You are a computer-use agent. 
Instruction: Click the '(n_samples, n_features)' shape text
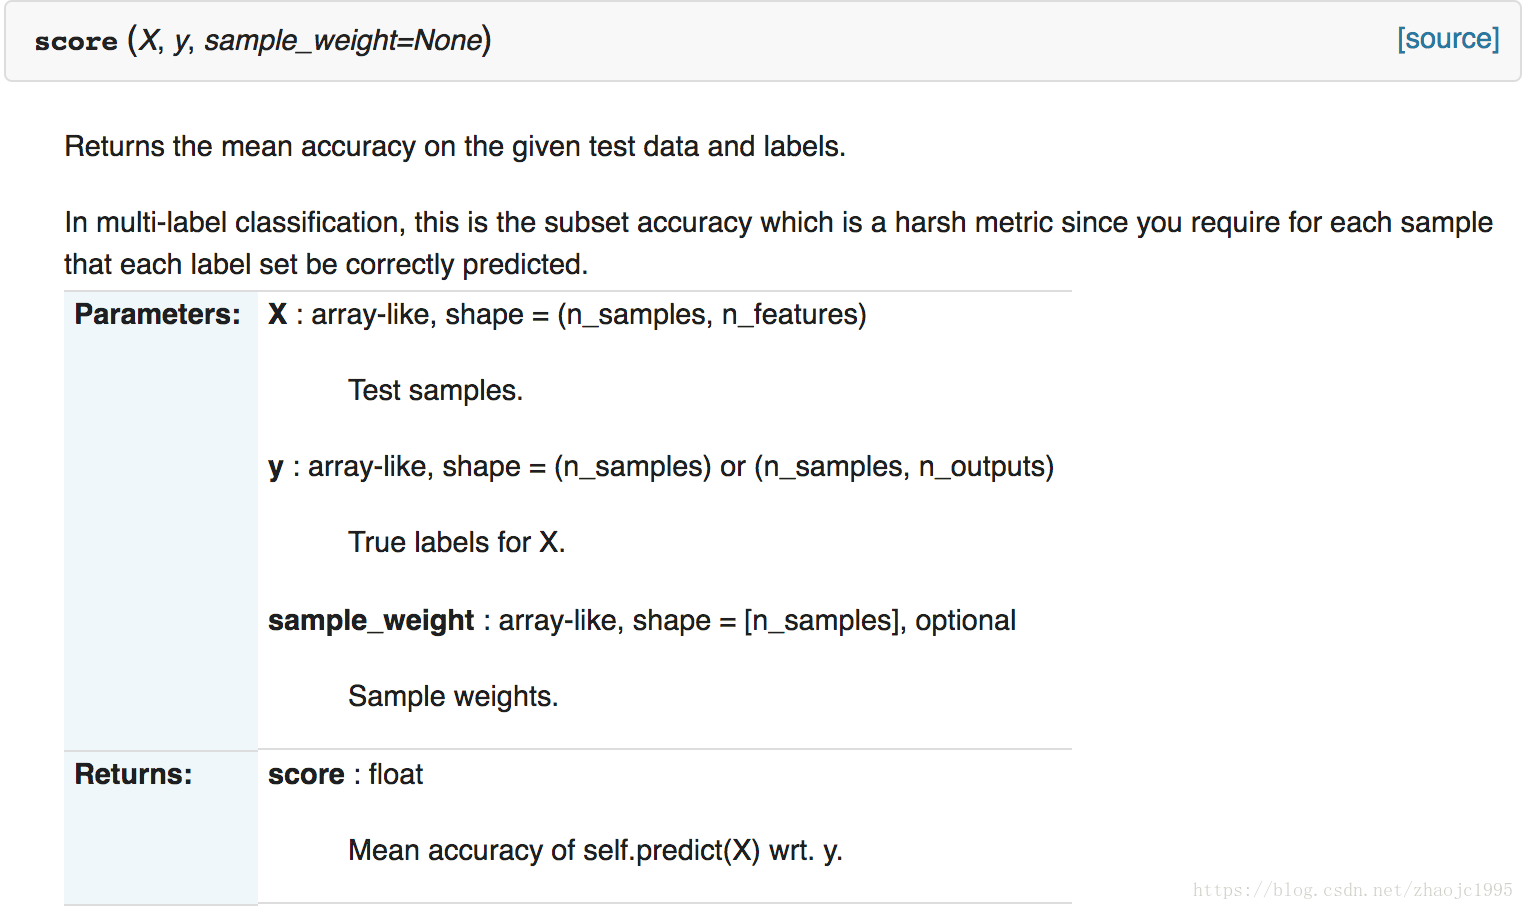[x=711, y=314]
